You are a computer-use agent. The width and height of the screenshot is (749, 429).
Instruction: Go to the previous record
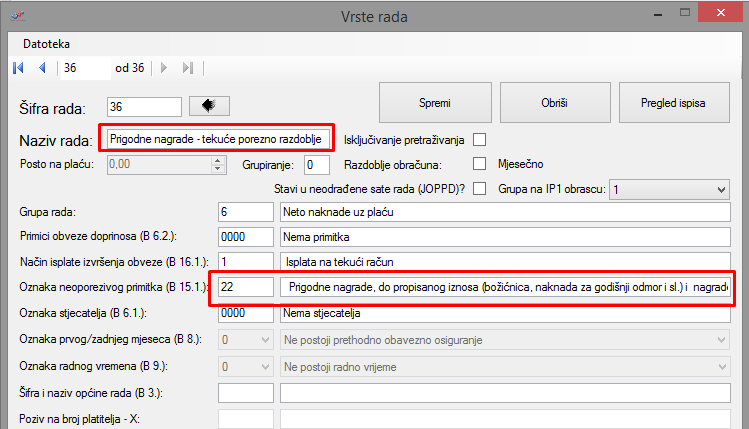pyautogui.click(x=41, y=68)
